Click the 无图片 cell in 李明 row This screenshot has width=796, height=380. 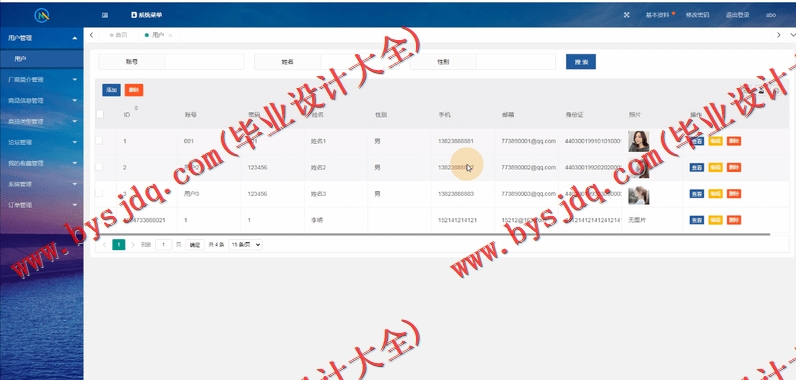tap(637, 220)
